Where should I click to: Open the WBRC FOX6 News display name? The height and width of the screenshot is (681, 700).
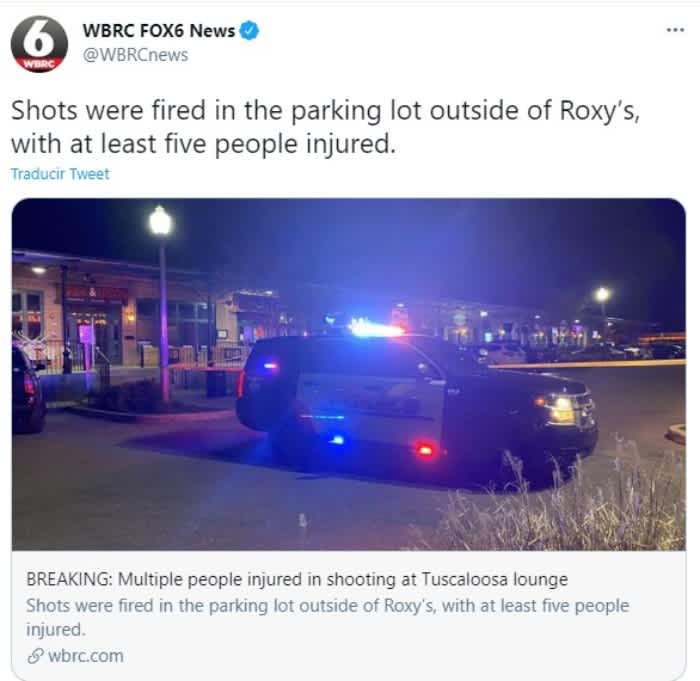(x=158, y=30)
